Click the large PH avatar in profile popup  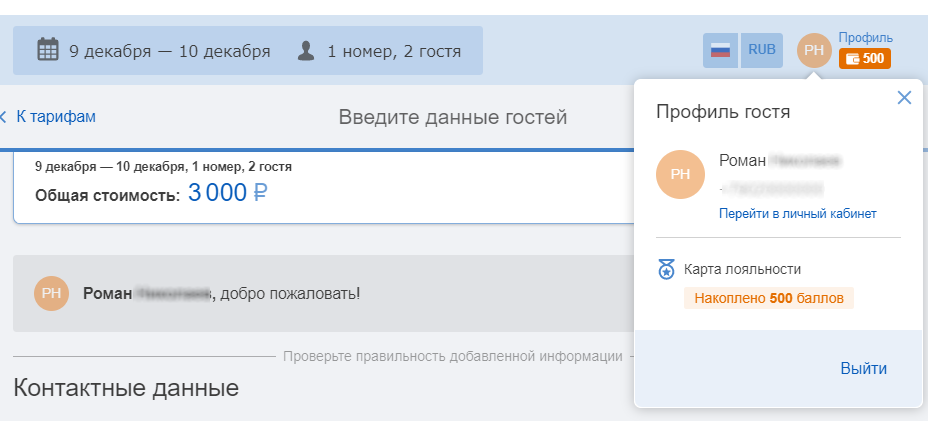click(x=680, y=174)
